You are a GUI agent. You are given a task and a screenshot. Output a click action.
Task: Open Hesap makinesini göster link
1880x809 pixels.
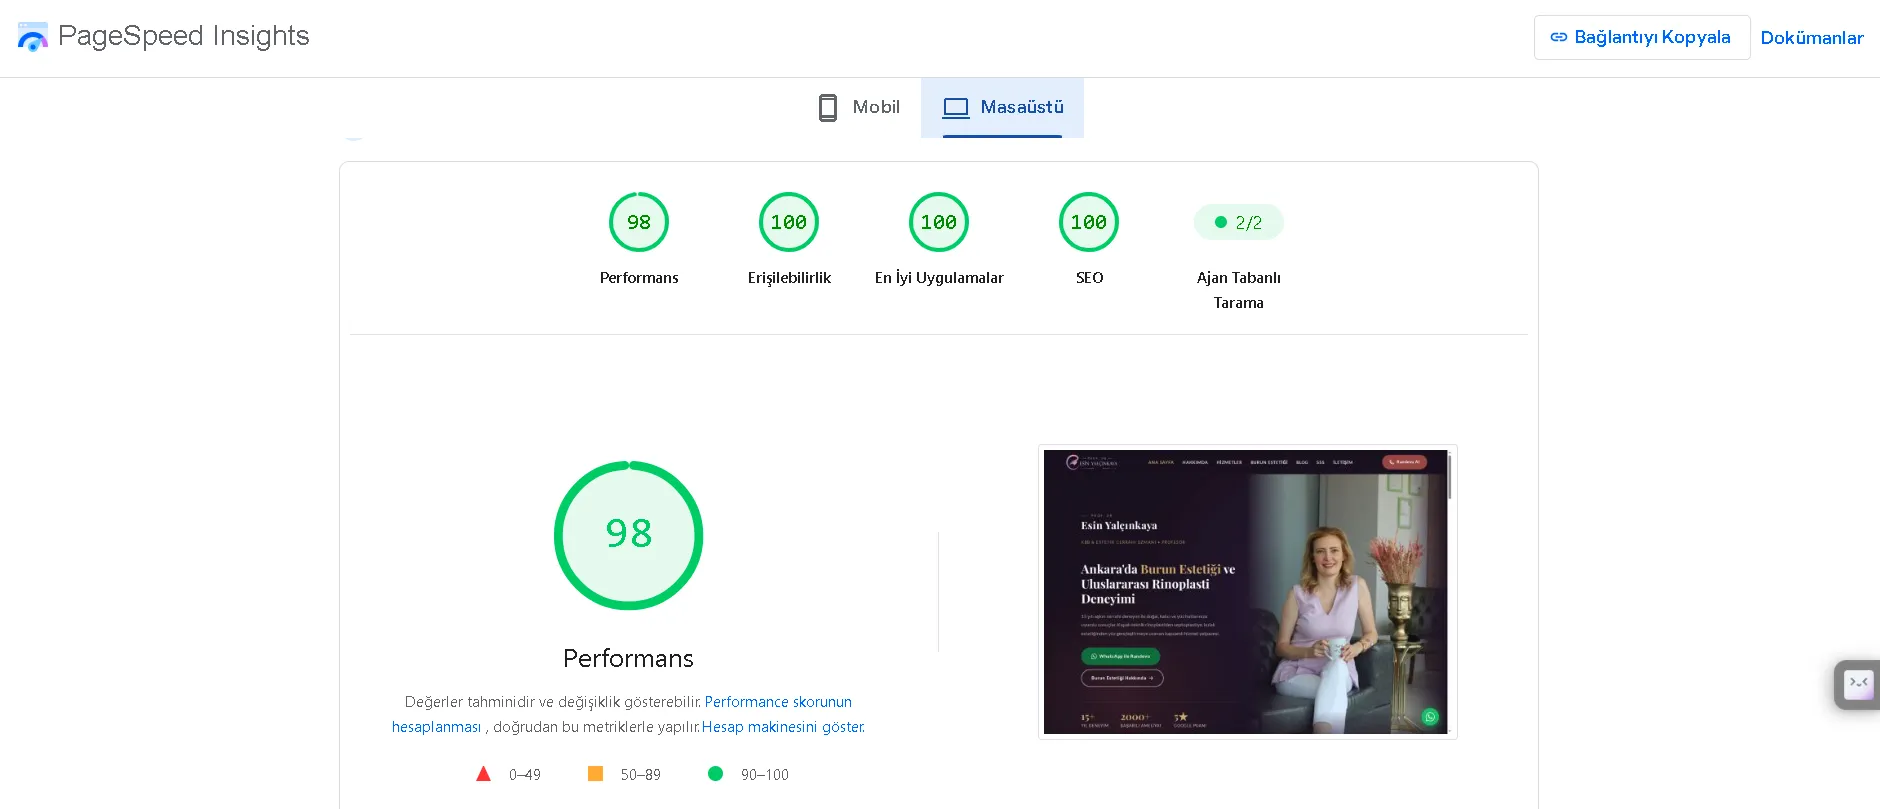coord(783,727)
